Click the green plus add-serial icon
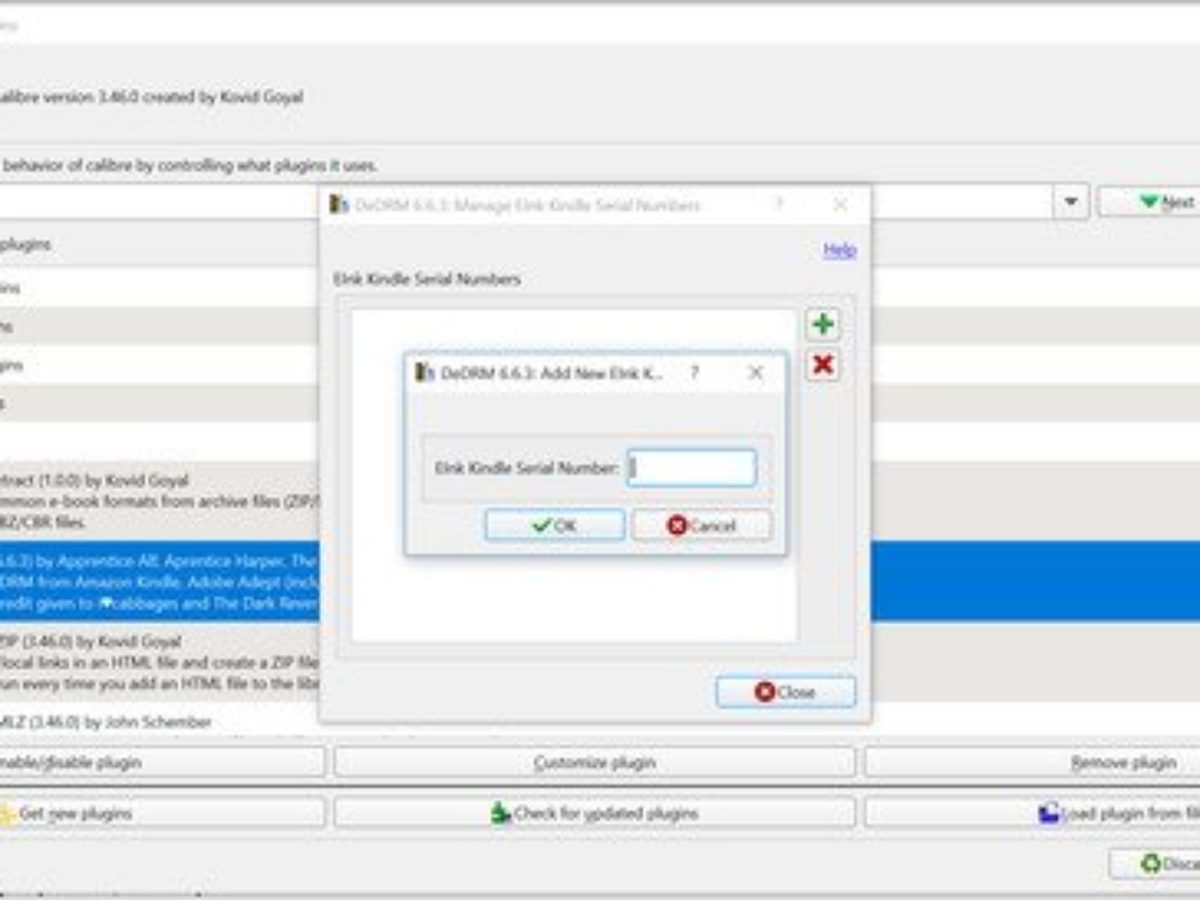 (x=823, y=324)
